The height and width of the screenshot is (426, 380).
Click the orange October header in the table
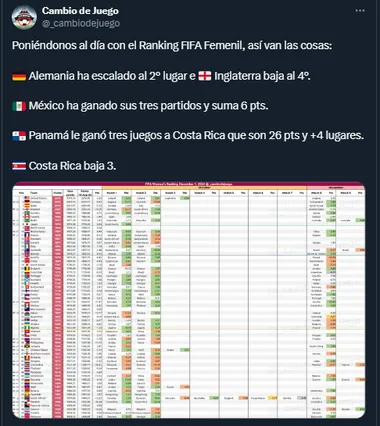point(204,188)
